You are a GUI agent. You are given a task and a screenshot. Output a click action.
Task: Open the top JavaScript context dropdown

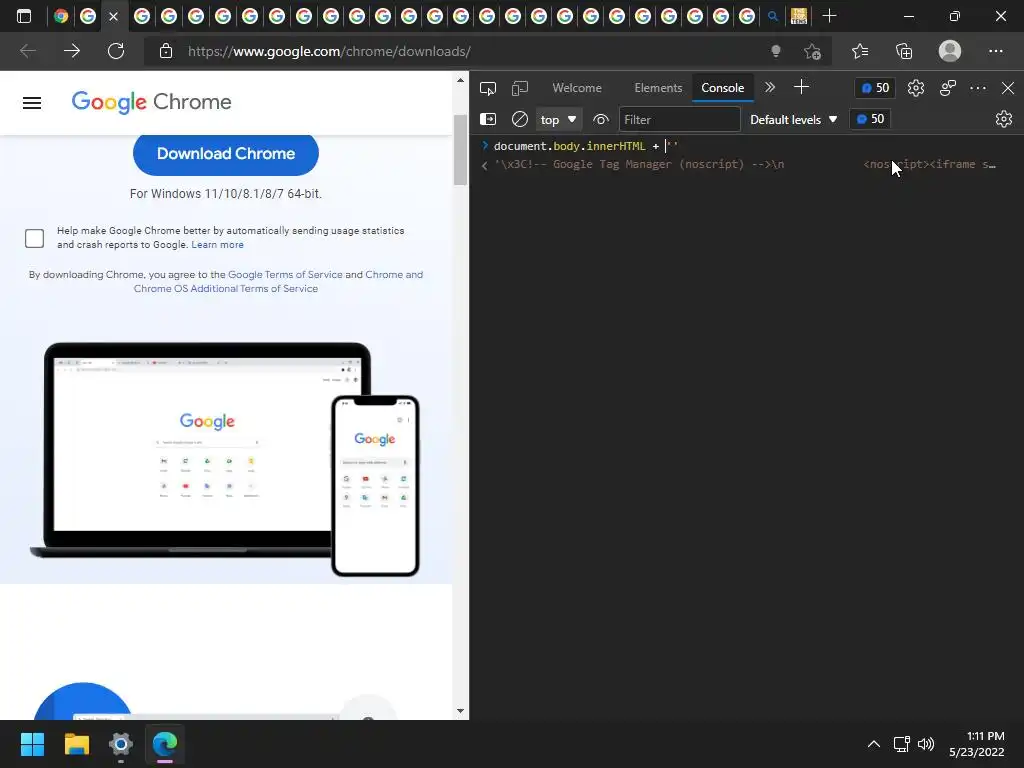[558, 120]
